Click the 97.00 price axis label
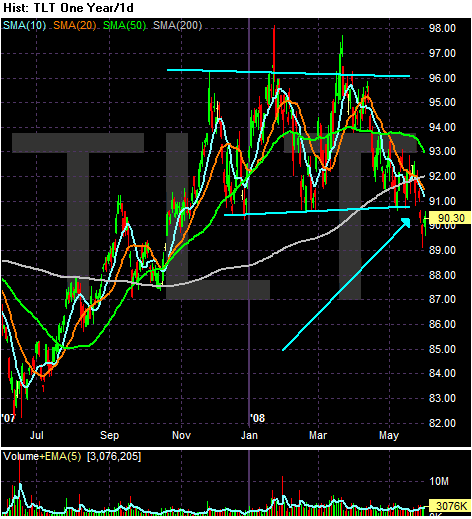This screenshot has width=472, height=519. point(442,53)
